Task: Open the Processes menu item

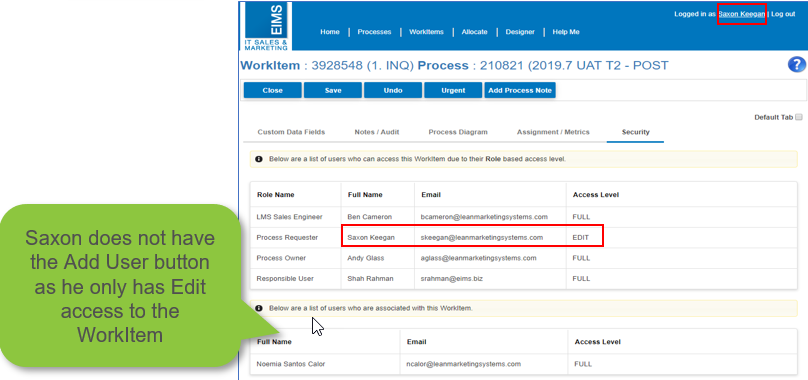Action: click(374, 32)
